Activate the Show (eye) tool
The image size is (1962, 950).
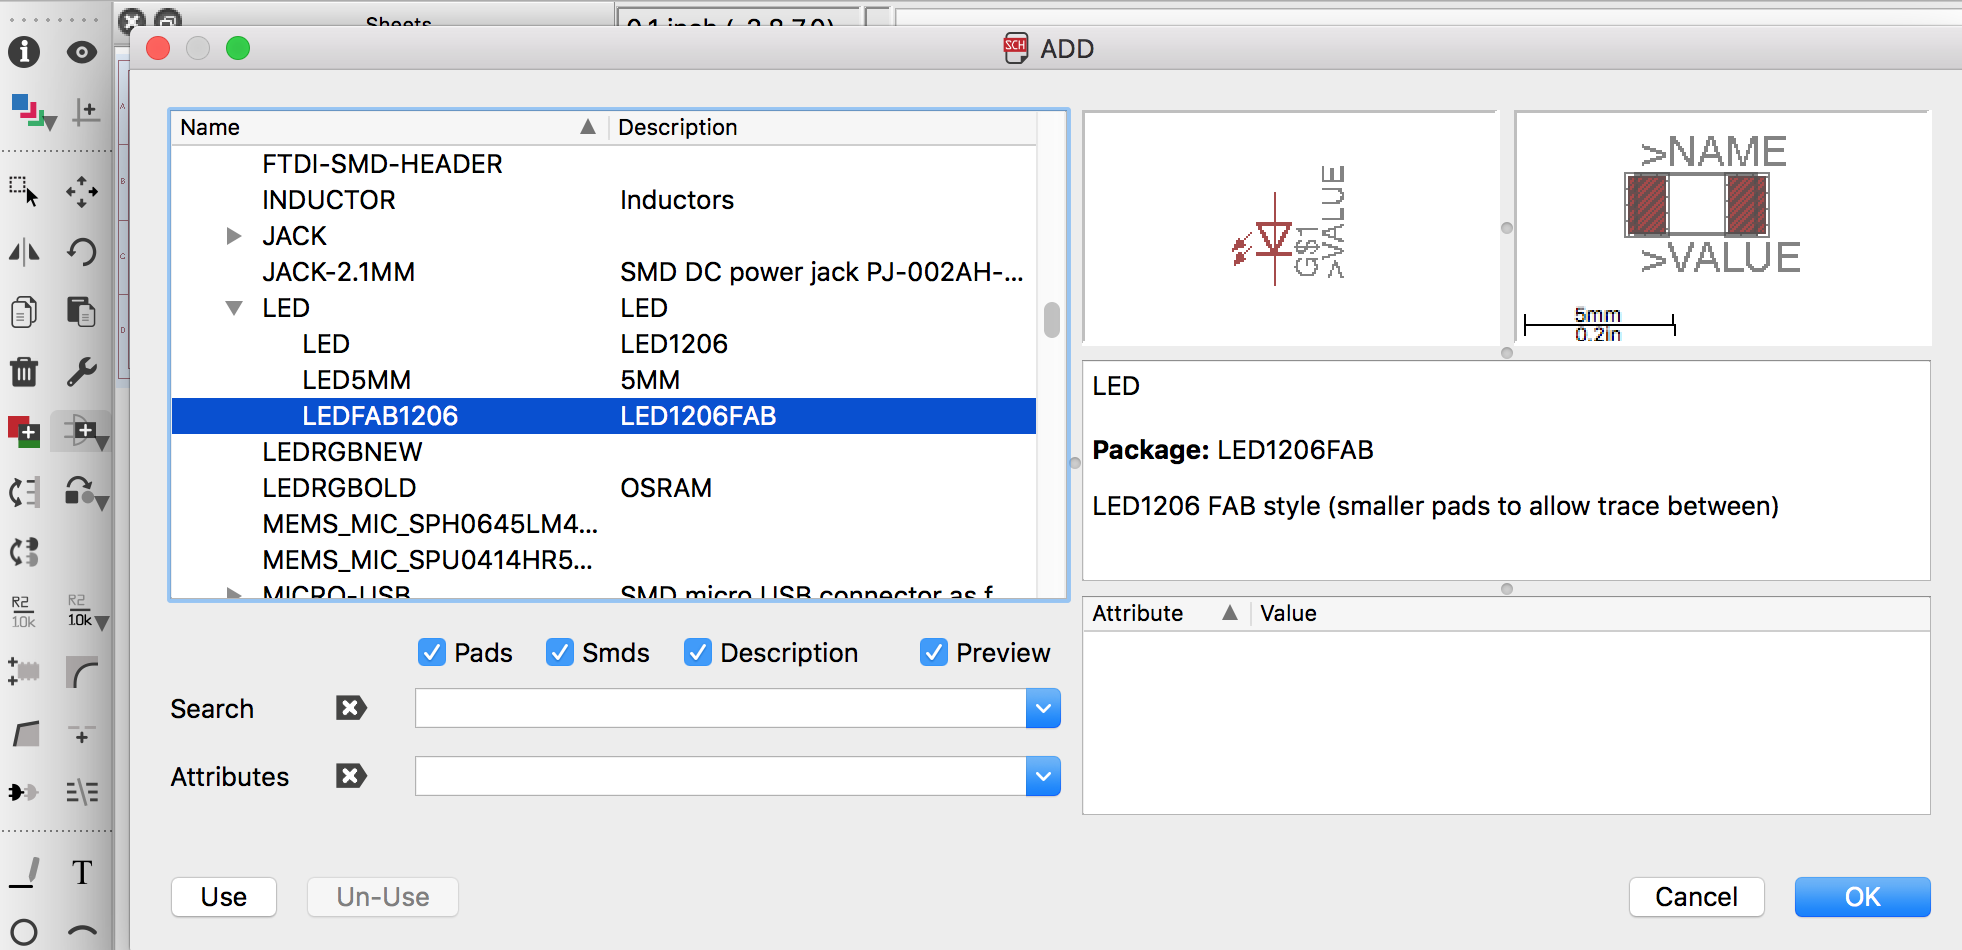point(82,53)
